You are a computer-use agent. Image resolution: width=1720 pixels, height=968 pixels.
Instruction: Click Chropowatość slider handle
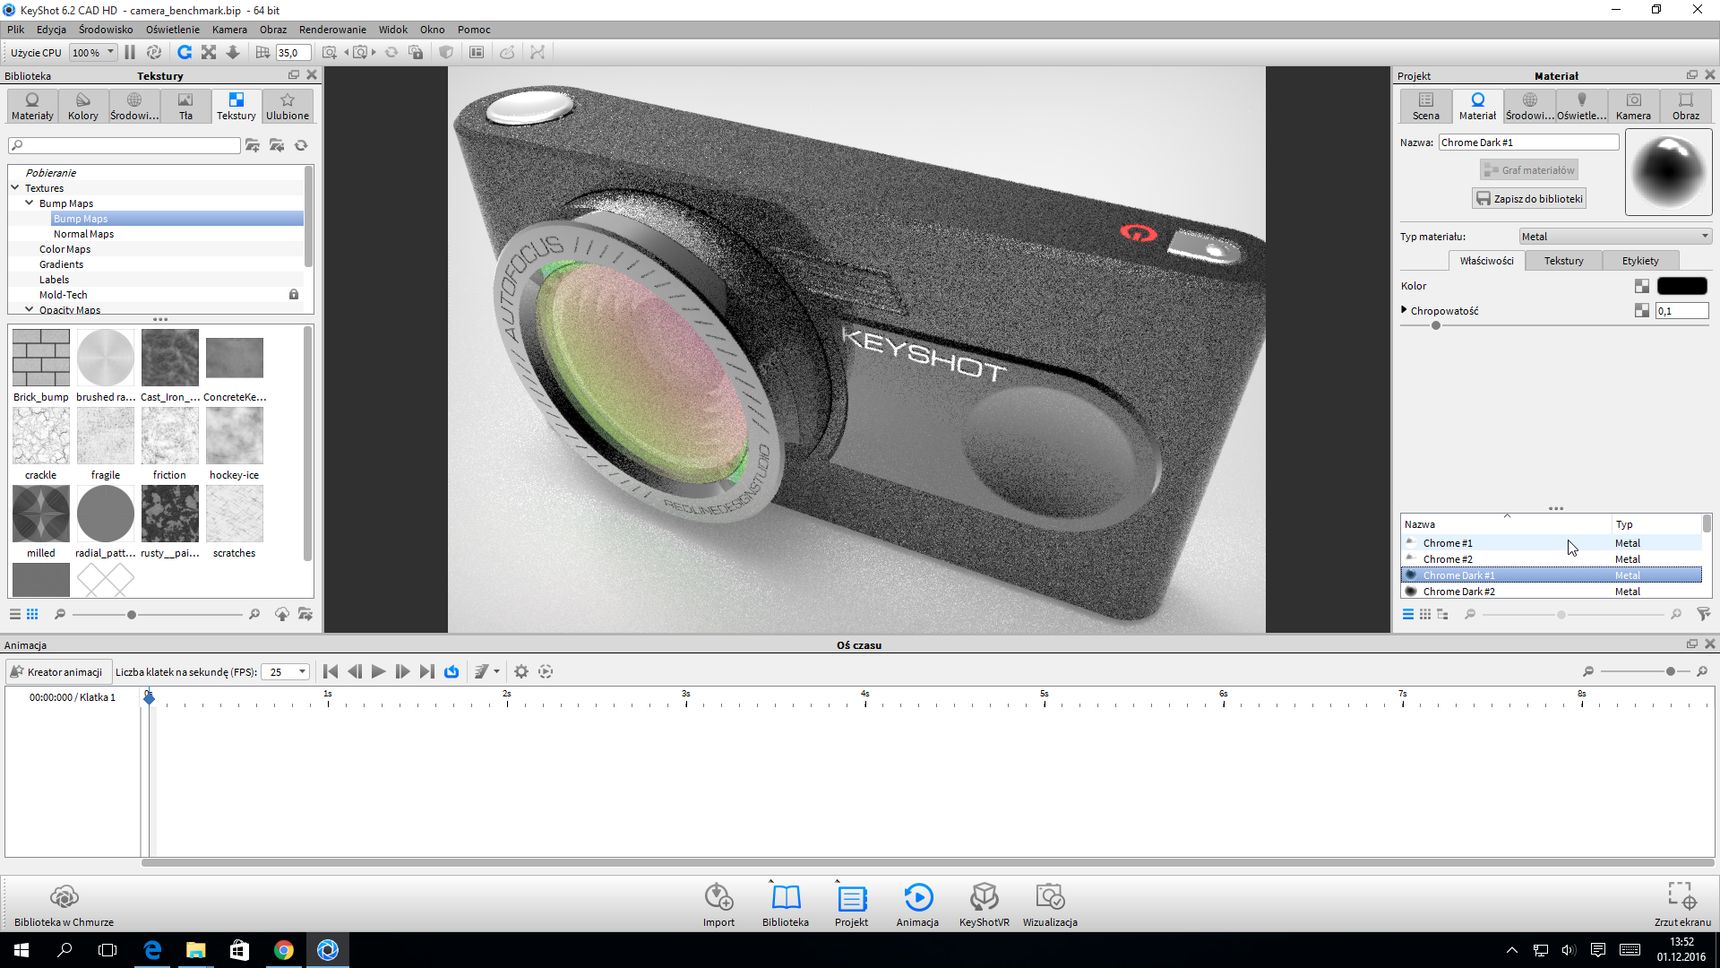coord(1436,325)
